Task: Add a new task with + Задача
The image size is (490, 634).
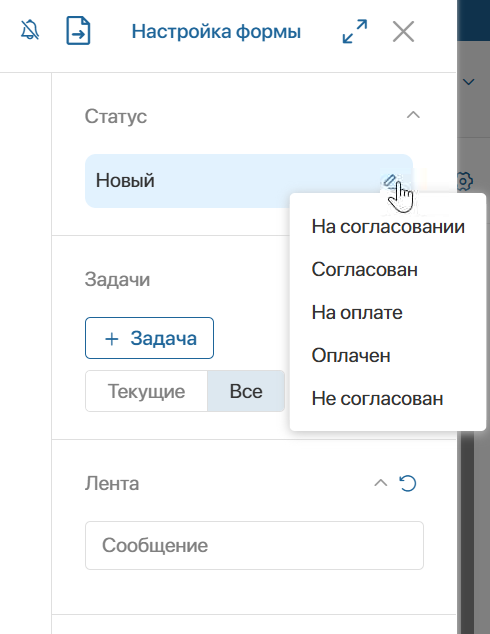Action: point(149,338)
